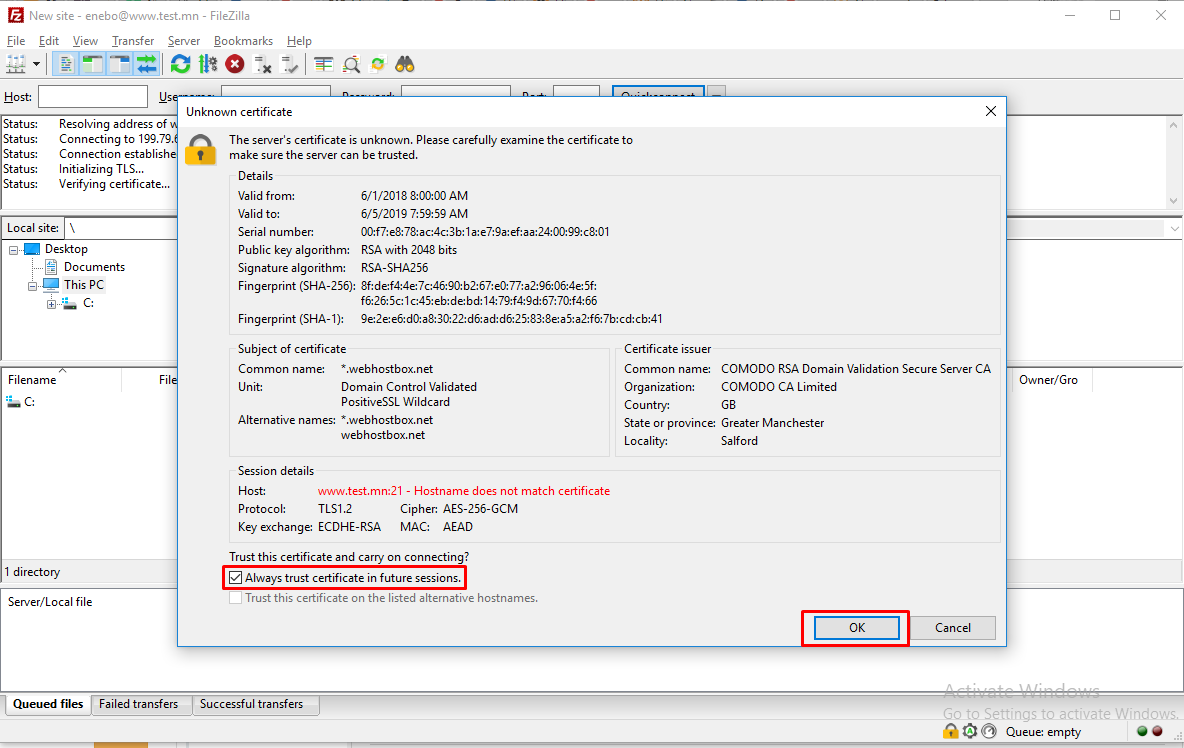Collapse the This PC tree node
Viewport: 1184px width, 748px height.
32,286
